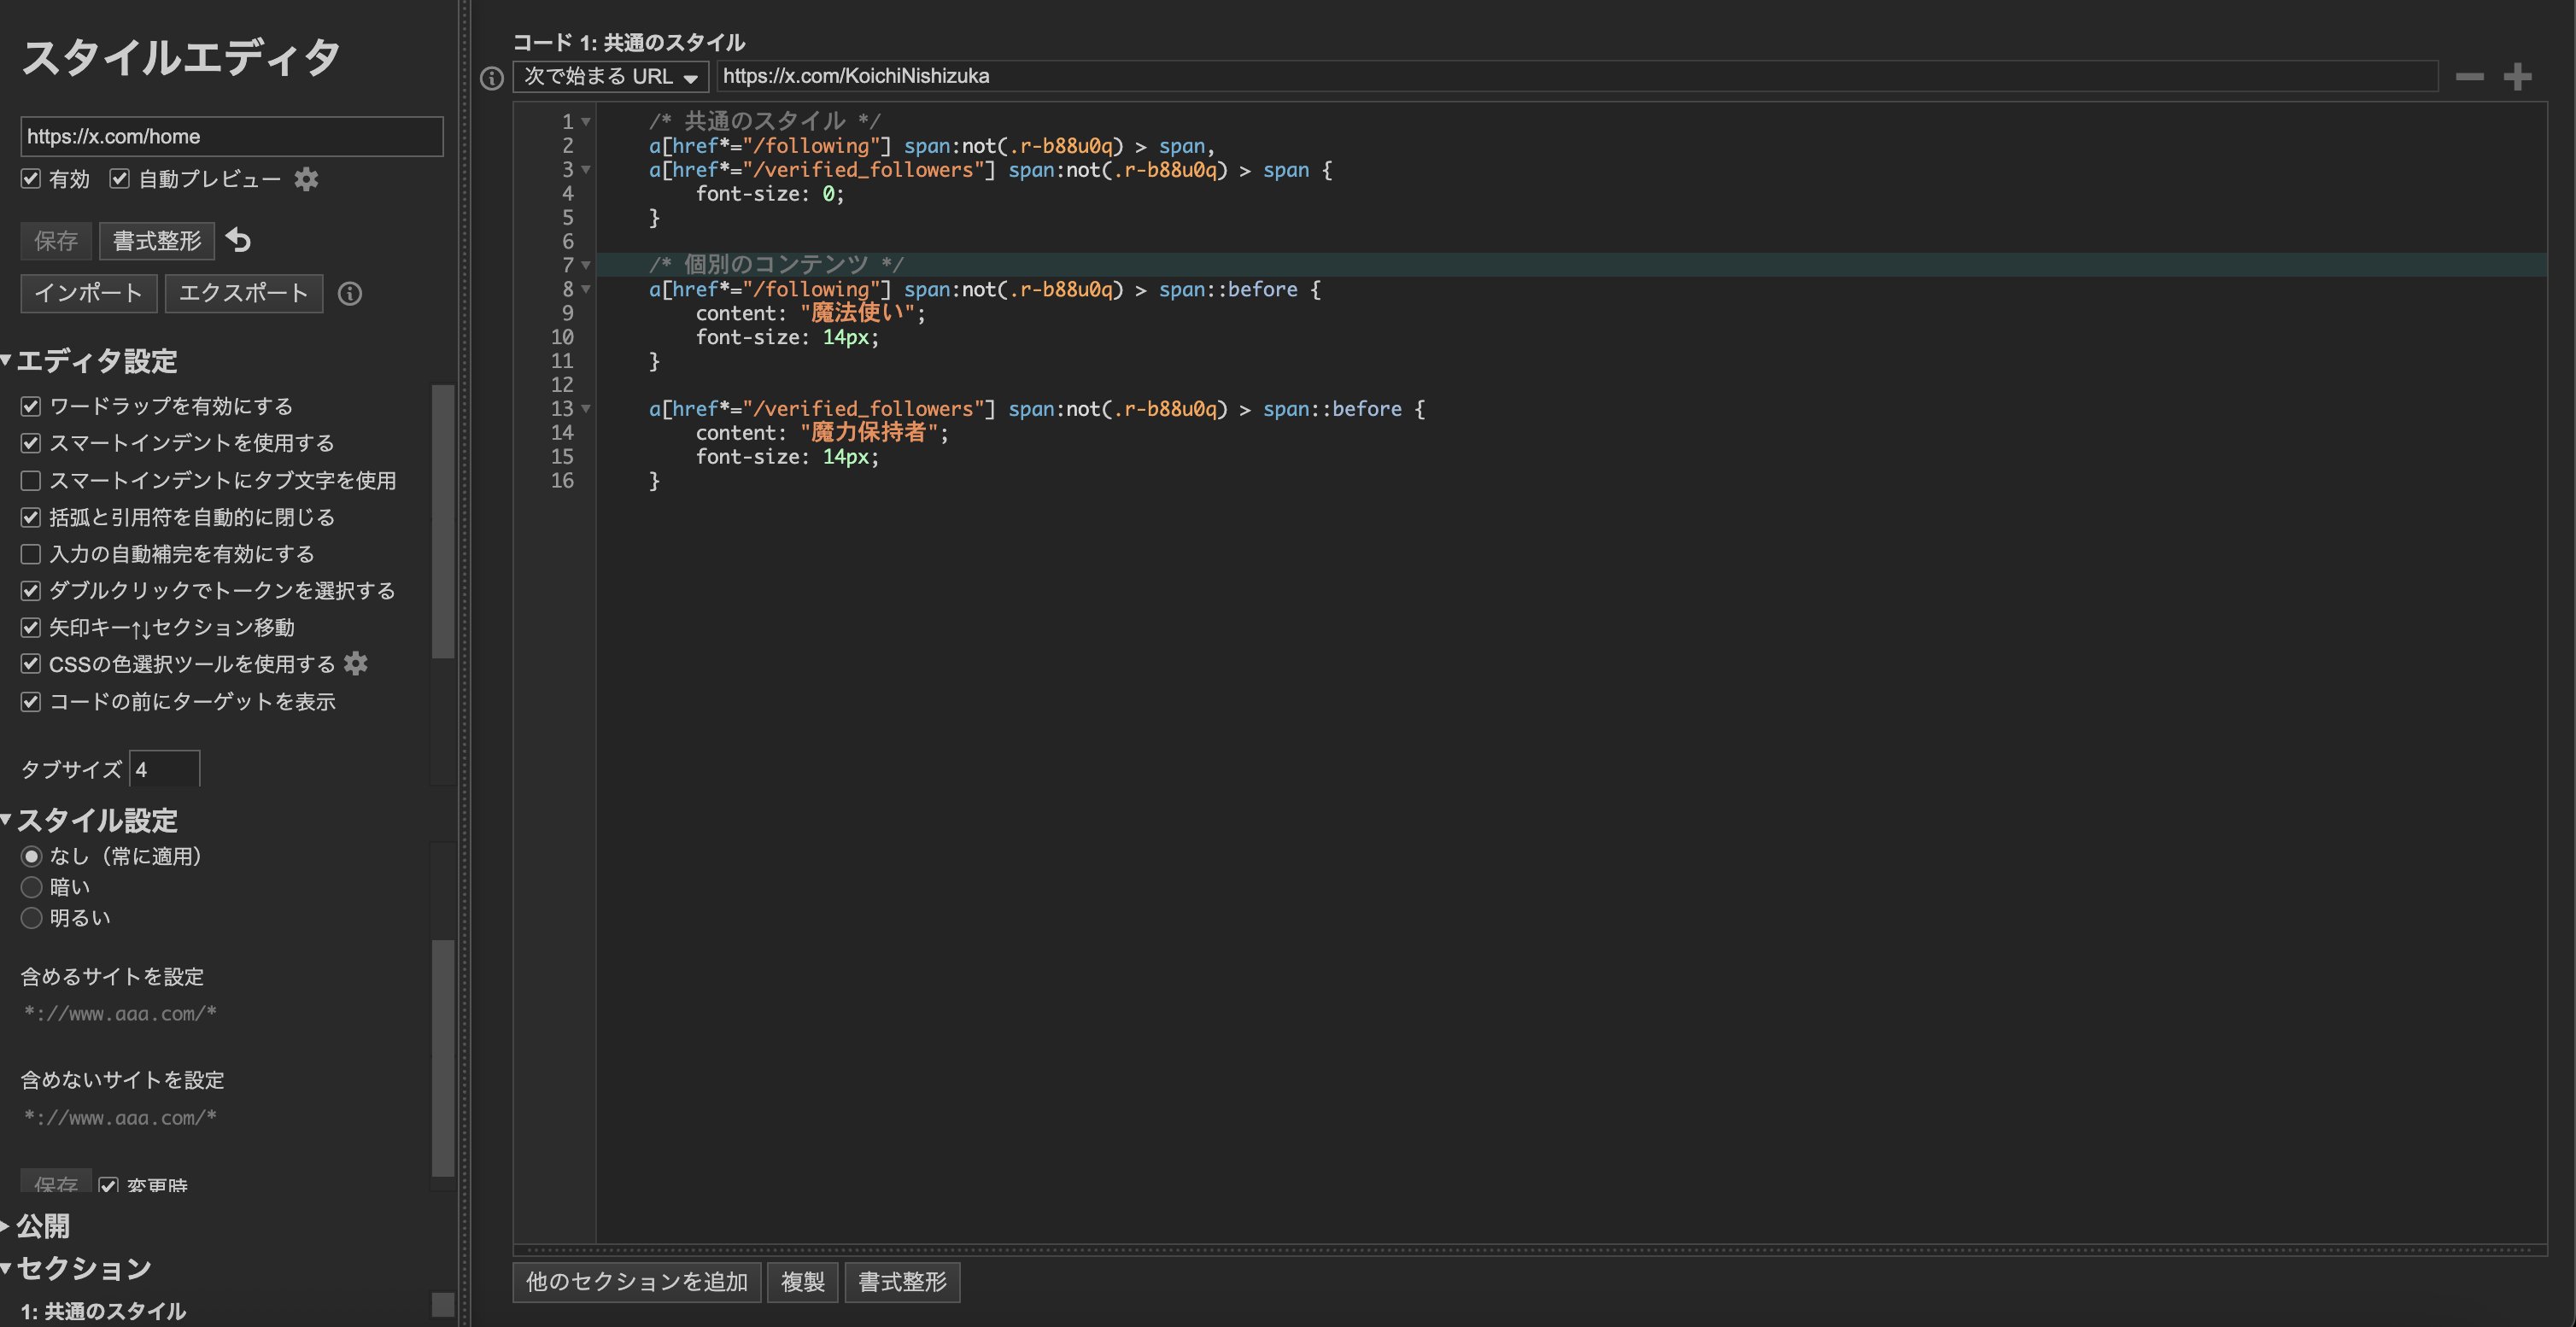Click info icon beside URL type dropdown
This screenshot has height=1327, width=2576.
click(491, 77)
